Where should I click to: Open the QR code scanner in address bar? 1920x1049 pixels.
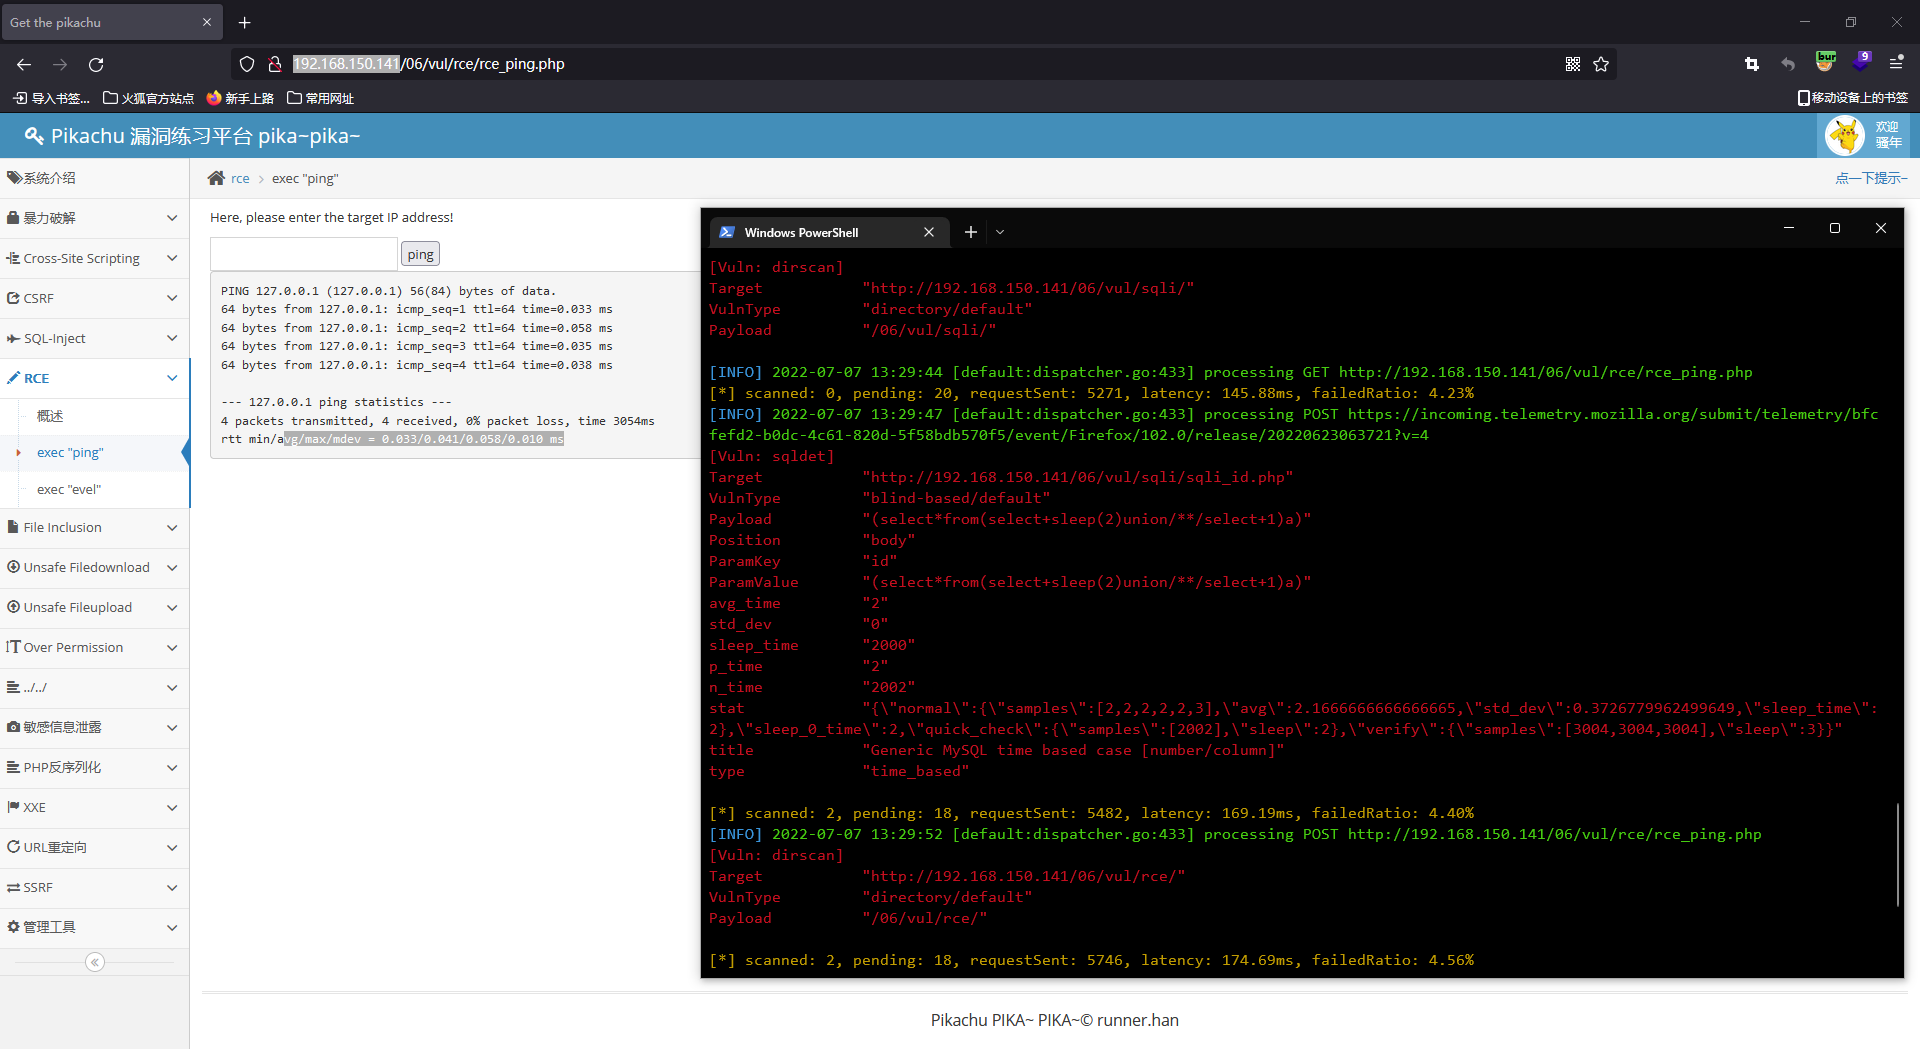[1573, 64]
